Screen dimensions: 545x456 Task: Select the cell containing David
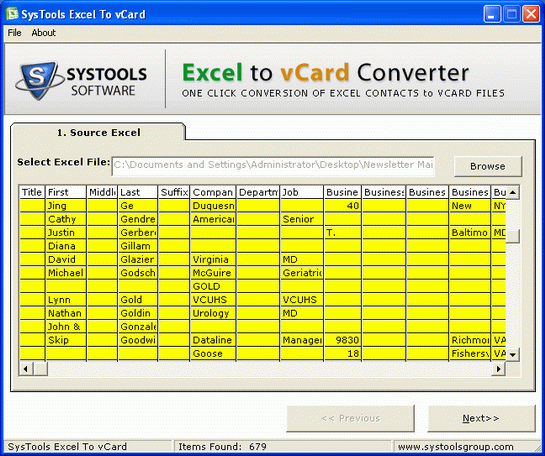[66, 260]
